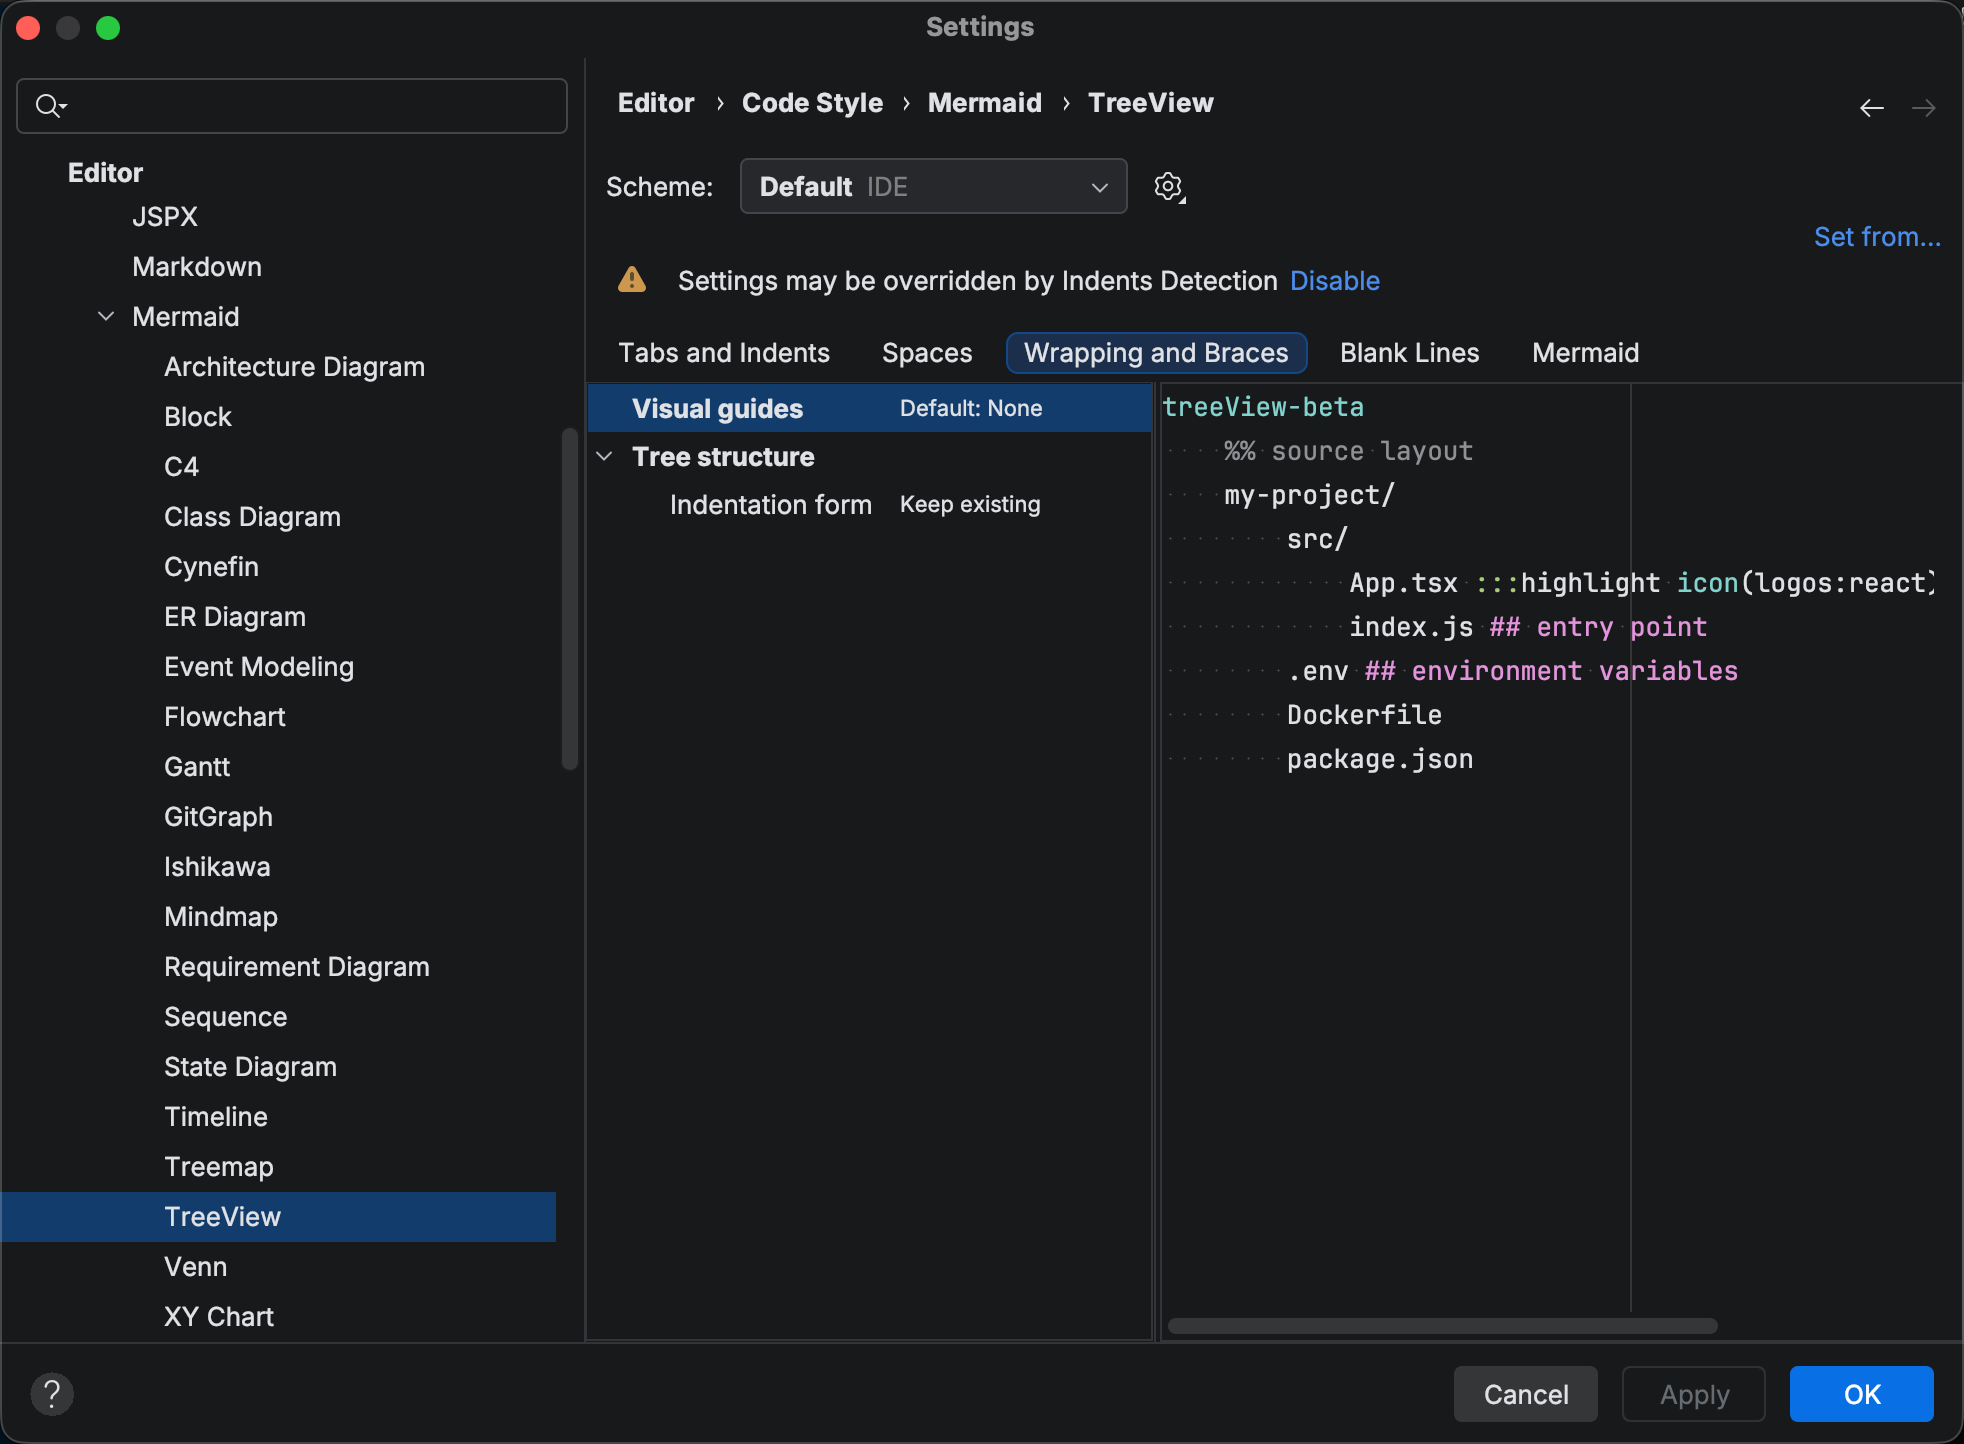
Task: Open Flowchart code style
Action: pos(225,716)
